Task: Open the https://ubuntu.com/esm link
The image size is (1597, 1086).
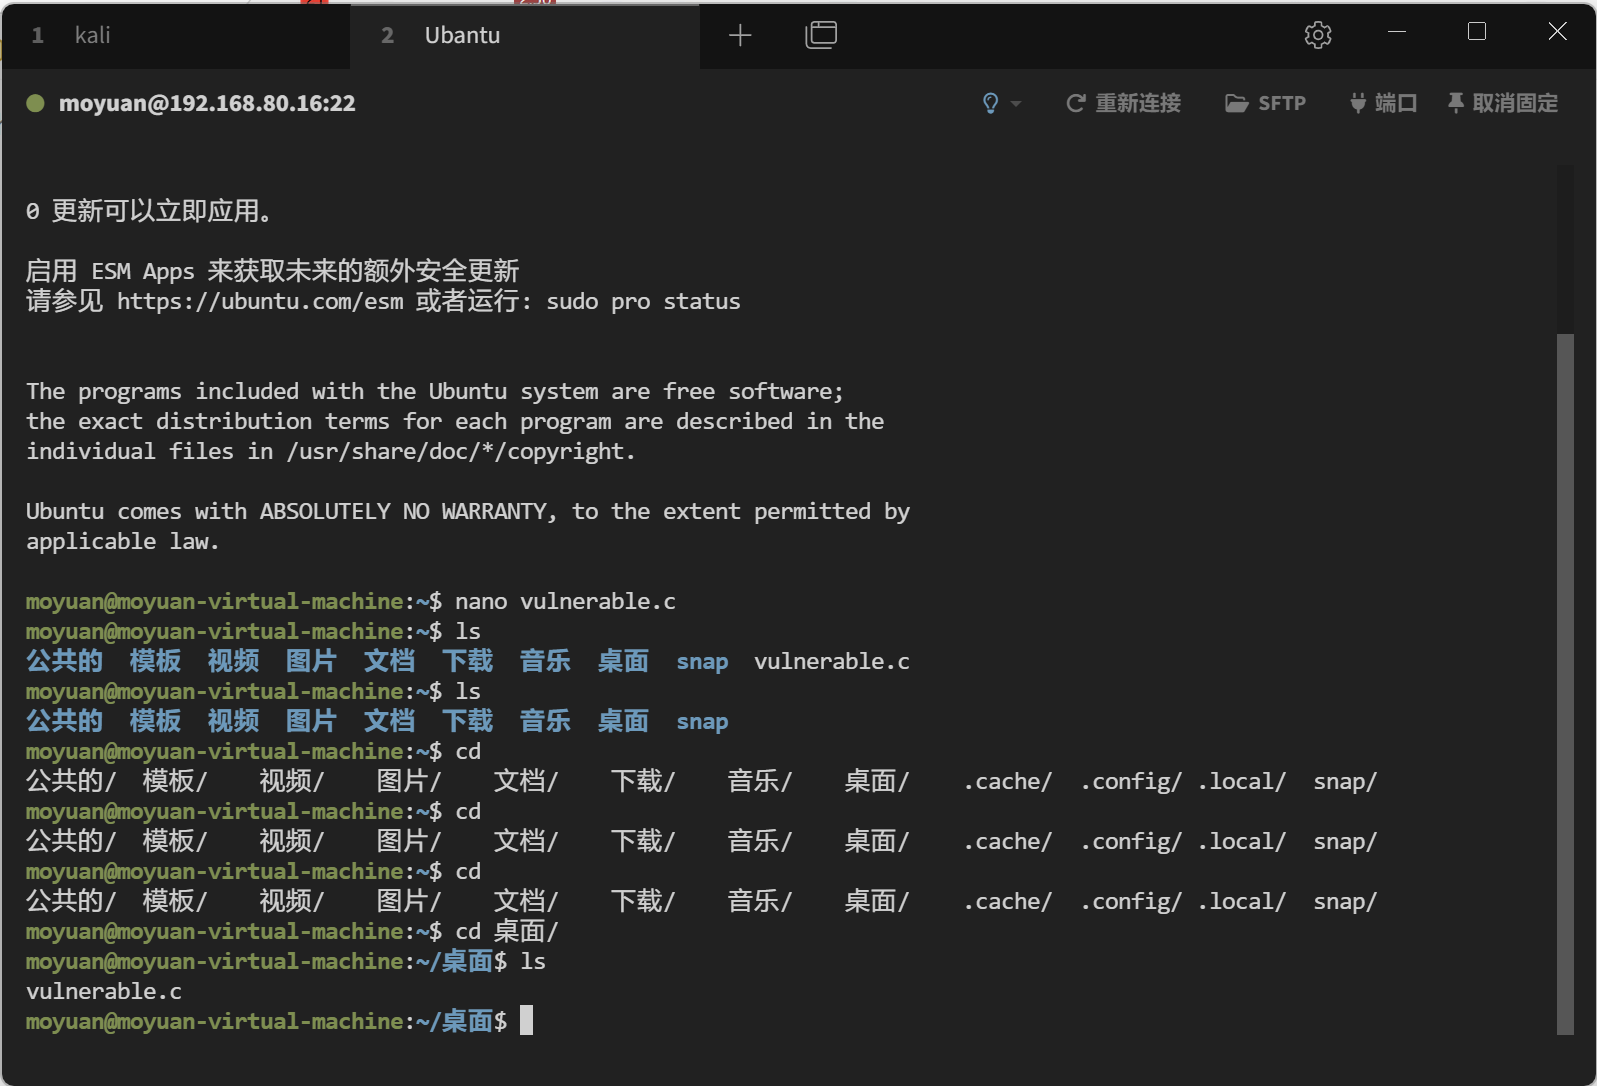Action: [260, 302]
